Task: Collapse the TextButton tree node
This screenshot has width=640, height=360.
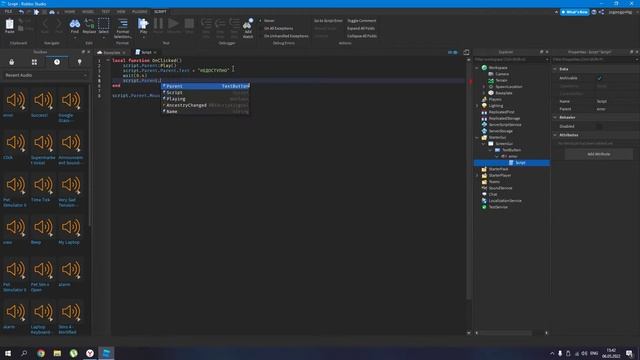Action: tap(490, 150)
